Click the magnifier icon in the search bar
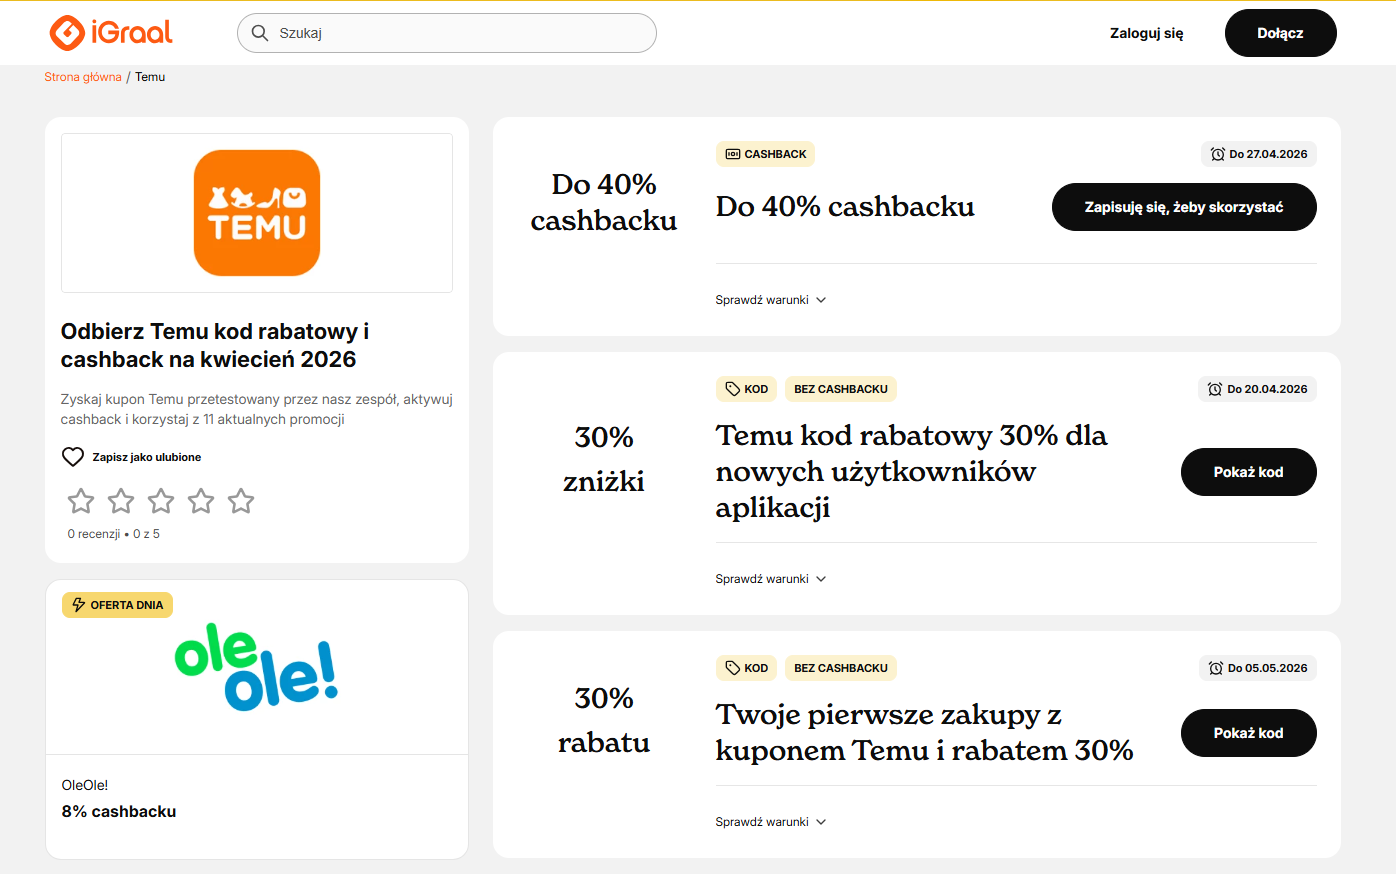 coord(260,32)
